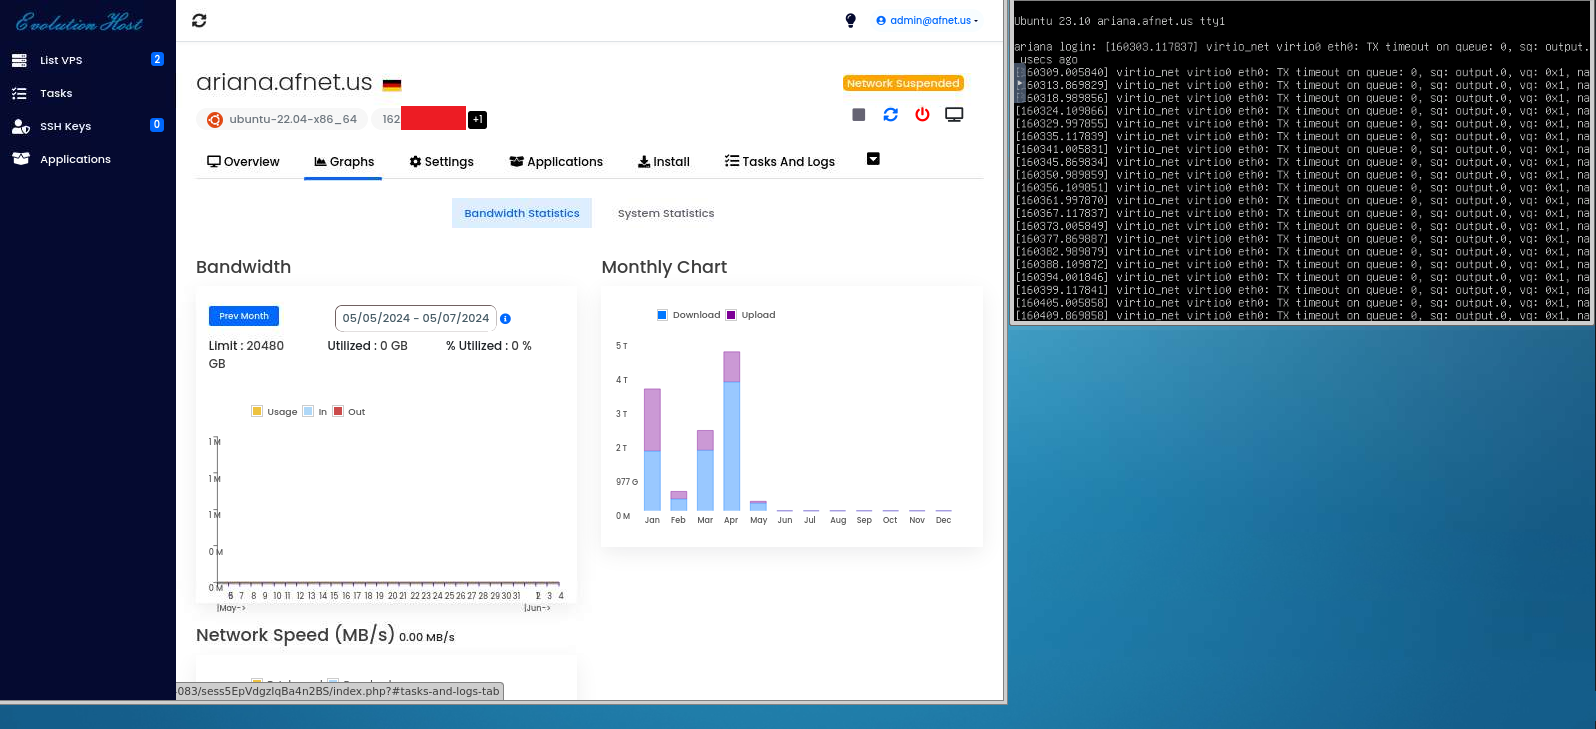
Task: Switch to the Settings tab
Action: [441, 162]
